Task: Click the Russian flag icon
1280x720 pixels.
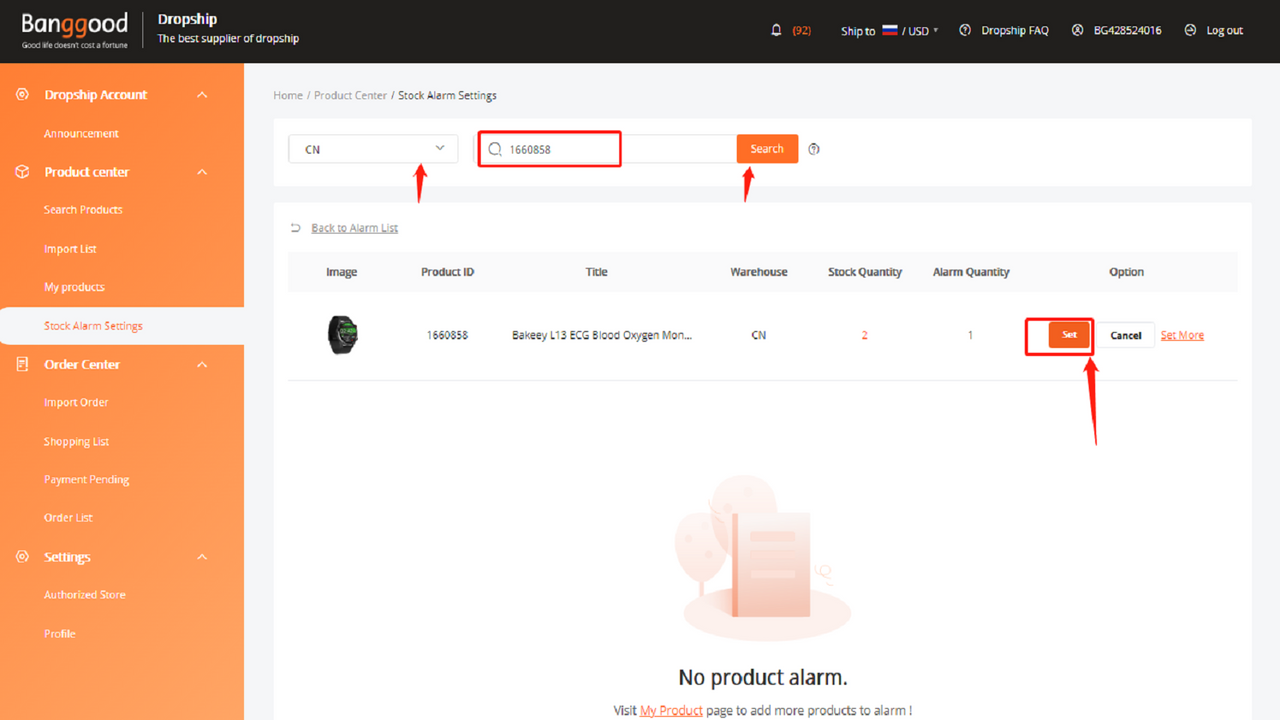Action: point(889,30)
